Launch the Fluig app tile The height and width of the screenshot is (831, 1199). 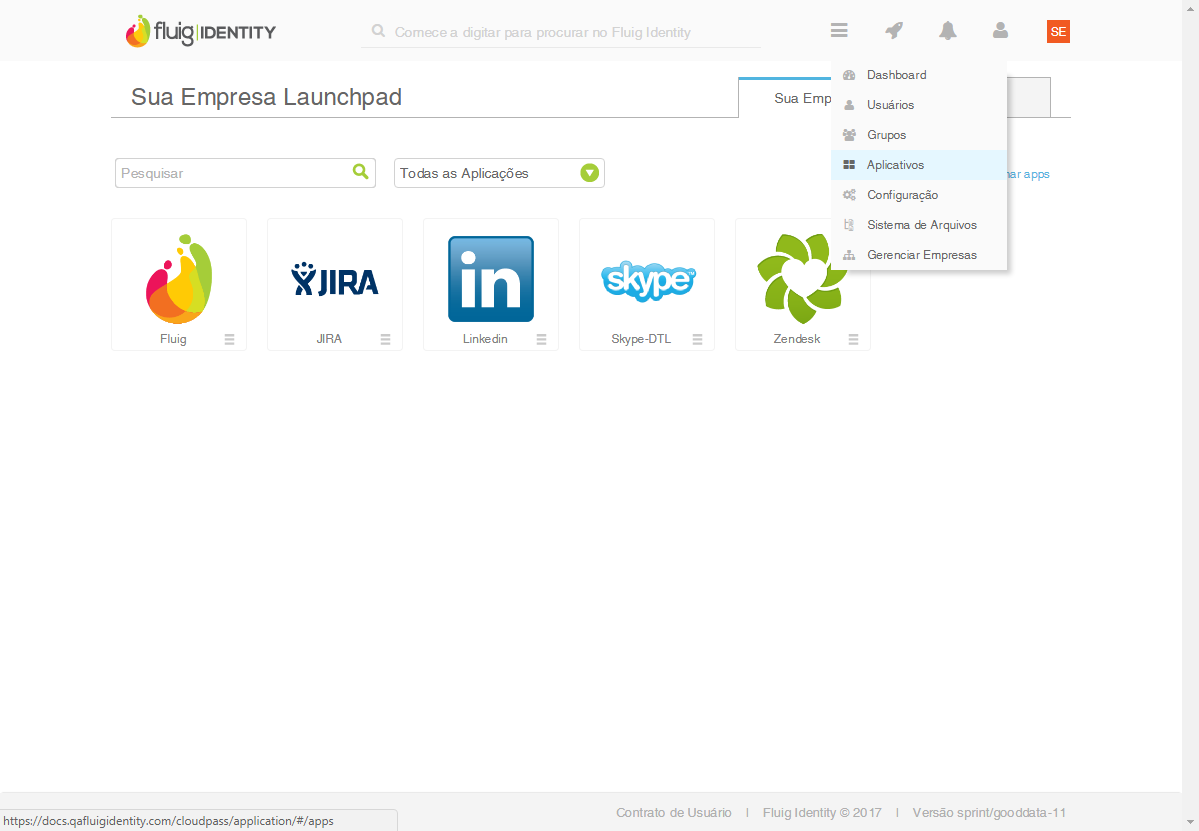(x=179, y=284)
